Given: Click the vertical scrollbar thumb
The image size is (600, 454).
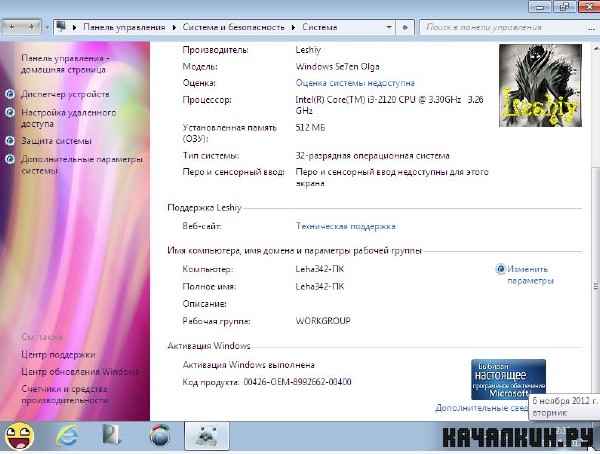Looking at the screenshot, I should click(596, 285).
